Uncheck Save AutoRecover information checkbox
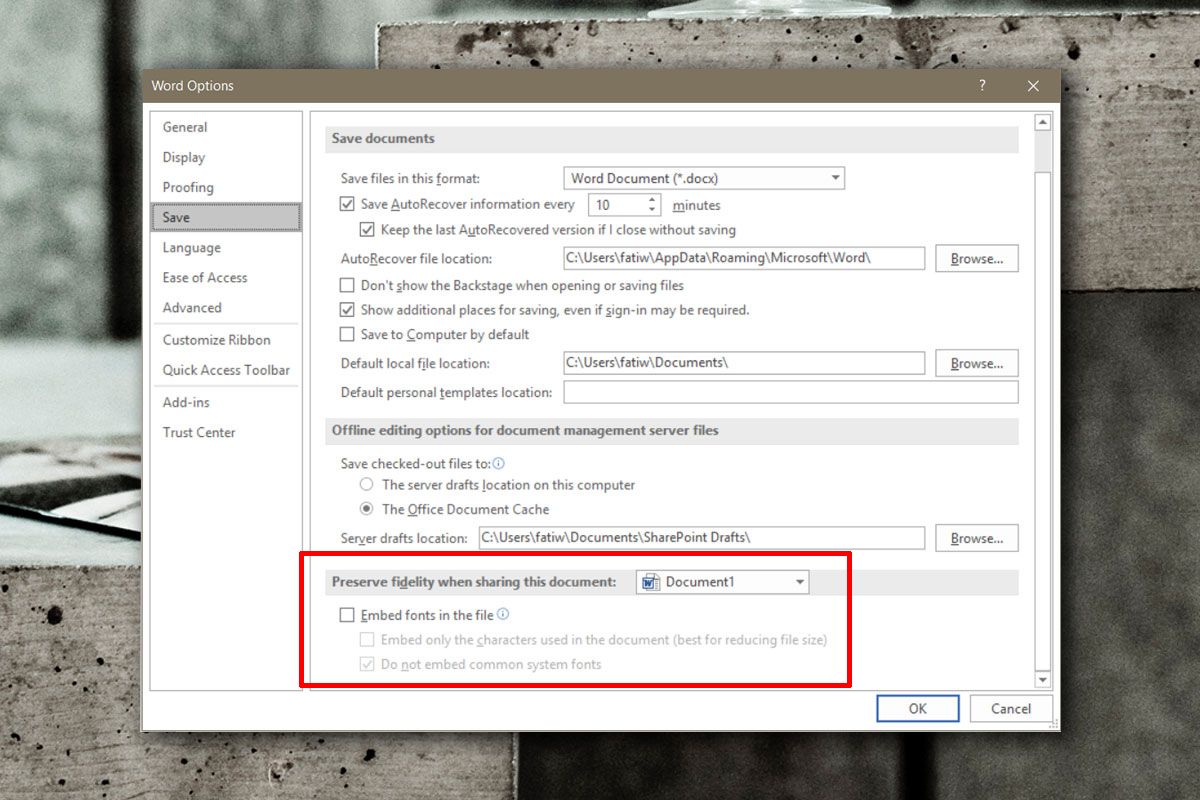The image size is (1200, 800). coord(347,204)
